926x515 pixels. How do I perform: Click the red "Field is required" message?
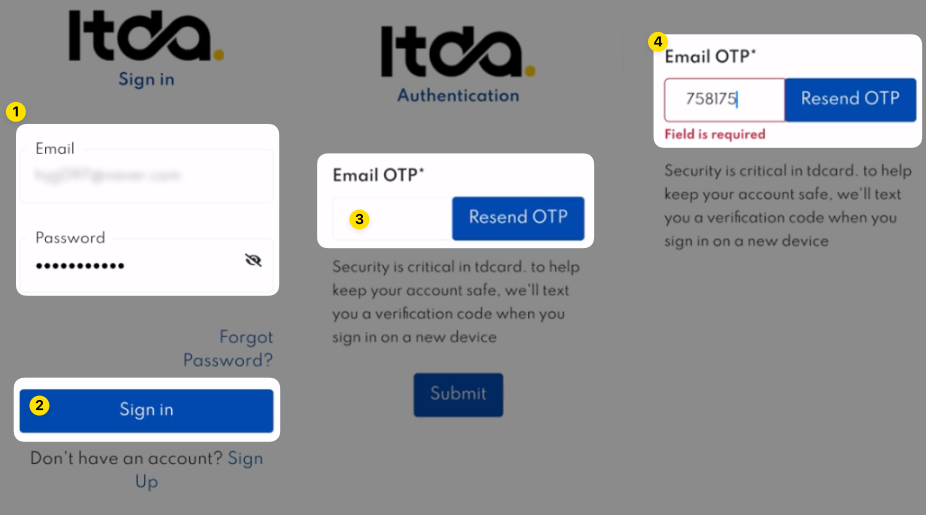click(x=715, y=134)
